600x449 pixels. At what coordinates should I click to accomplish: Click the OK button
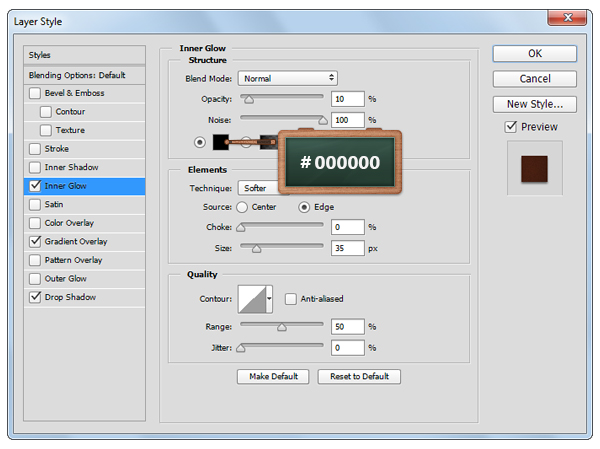tap(534, 53)
